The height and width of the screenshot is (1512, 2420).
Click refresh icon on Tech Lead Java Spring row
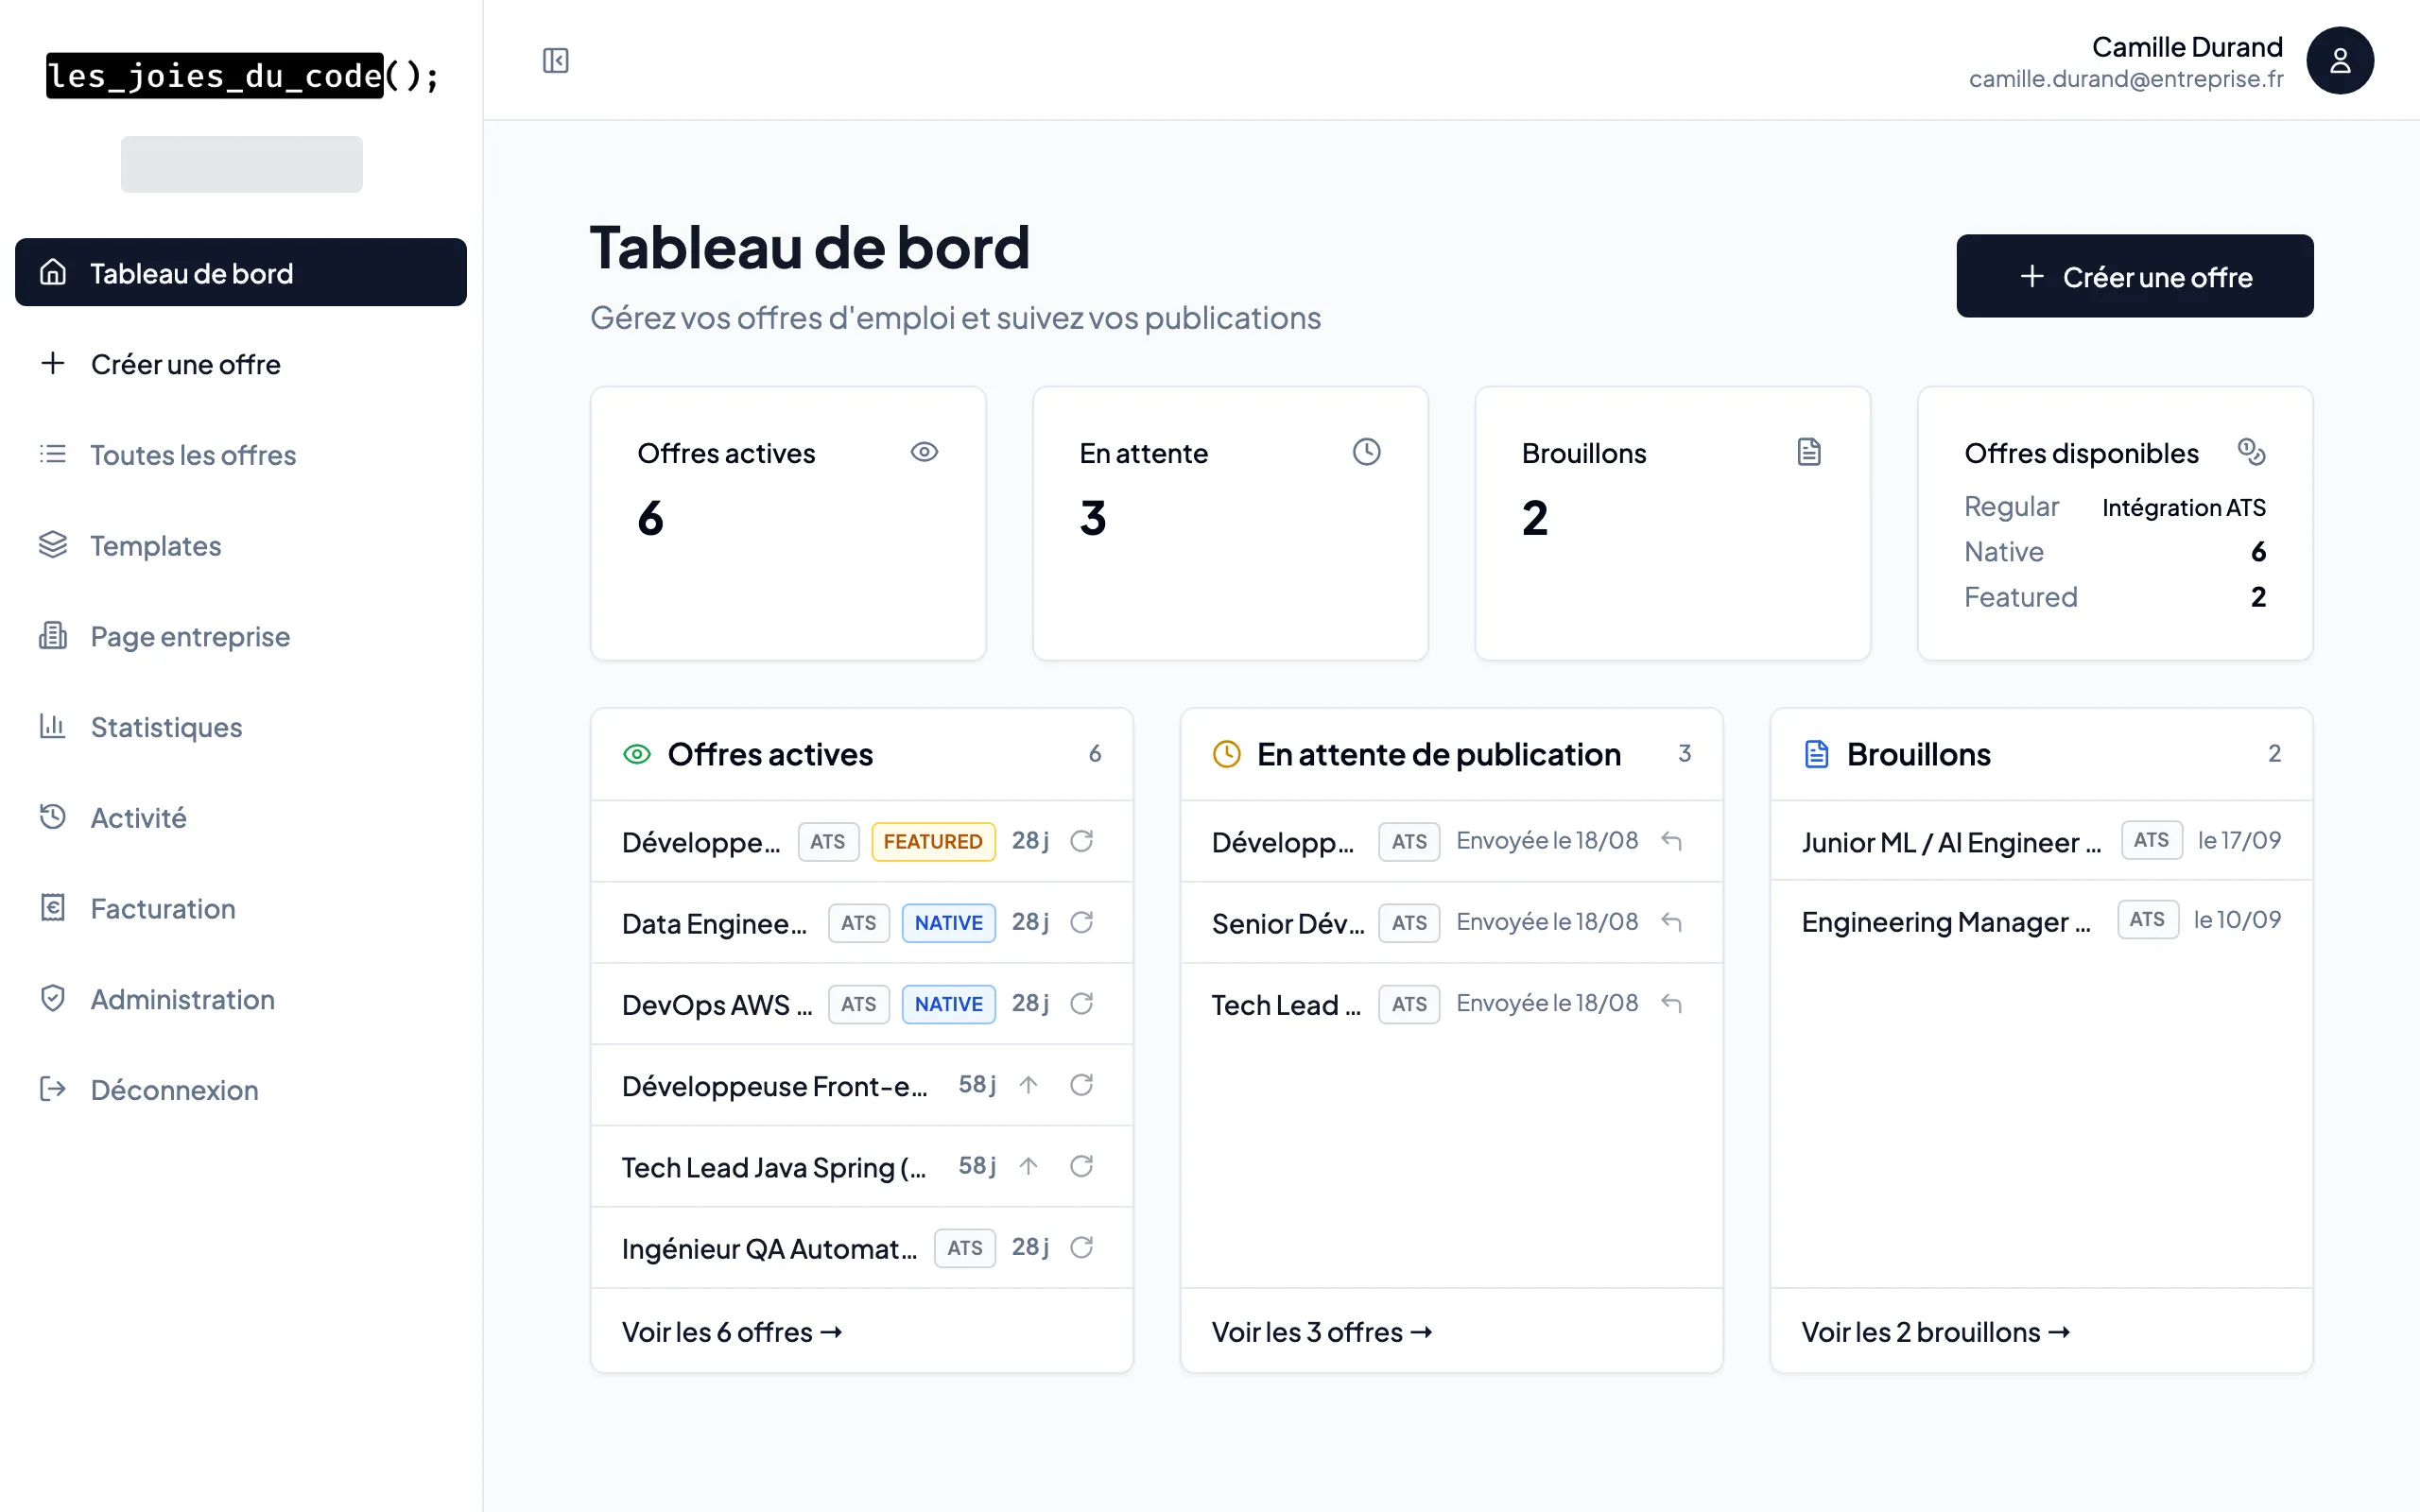pyautogui.click(x=1081, y=1166)
